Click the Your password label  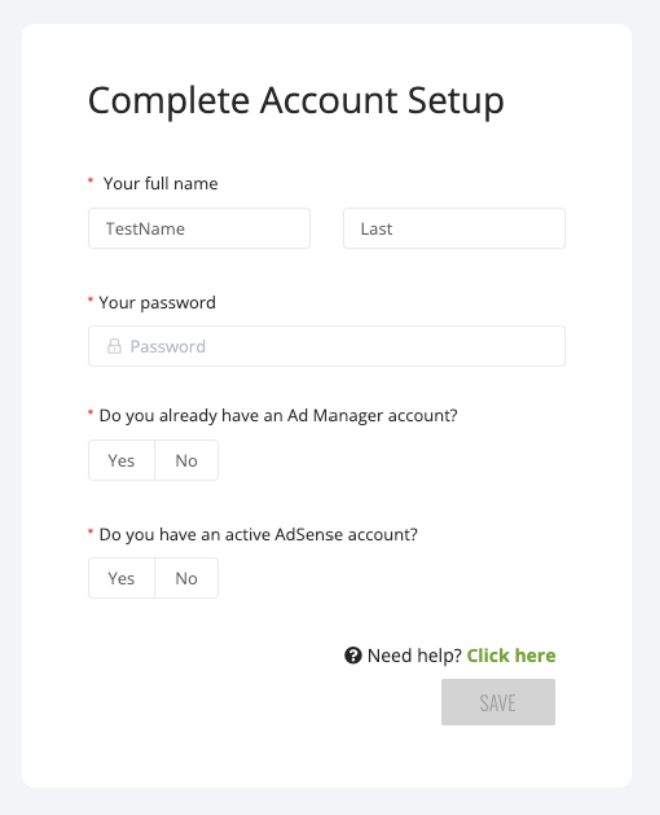[x=157, y=303]
